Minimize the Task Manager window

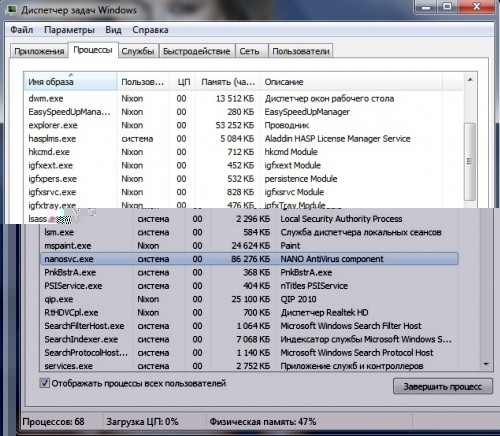[426, 7]
